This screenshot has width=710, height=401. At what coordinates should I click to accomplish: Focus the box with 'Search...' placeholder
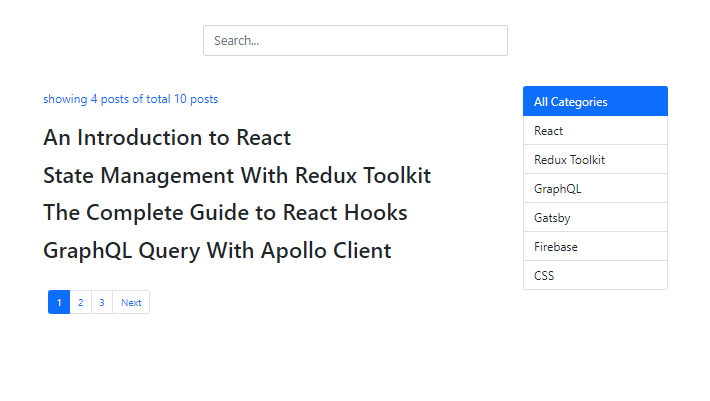coord(355,41)
